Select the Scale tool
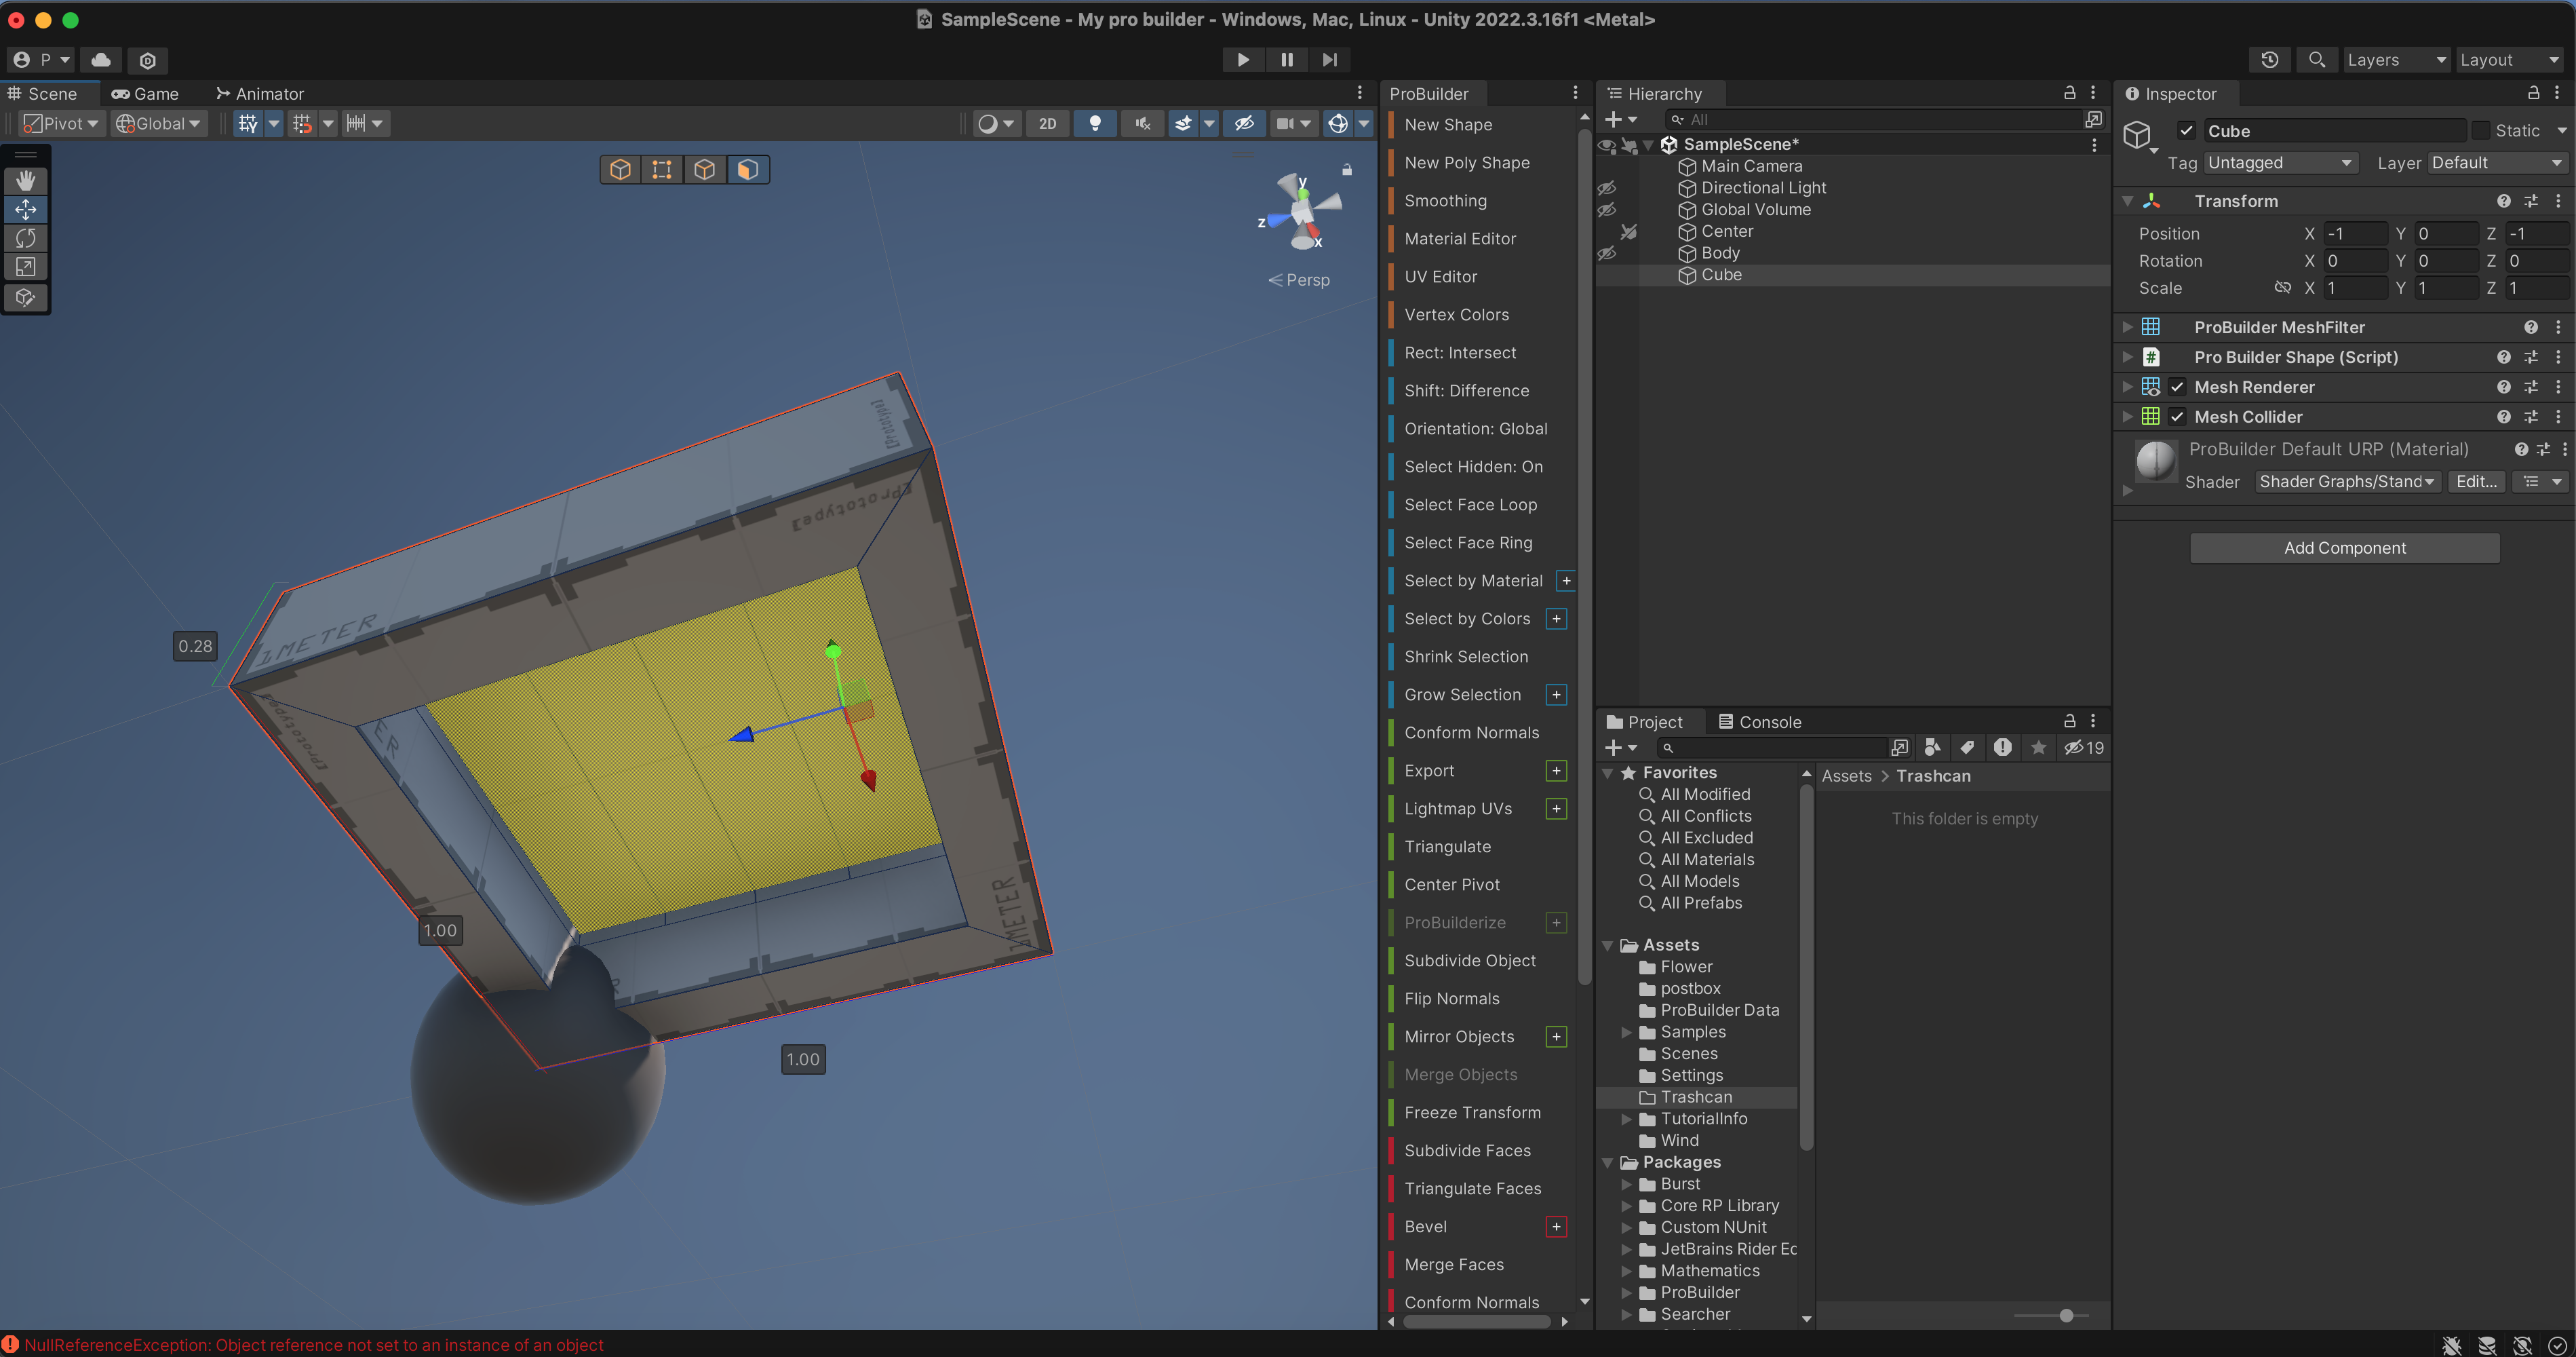The width and height of the screenshot is (2576, 1357). point(25,267)
